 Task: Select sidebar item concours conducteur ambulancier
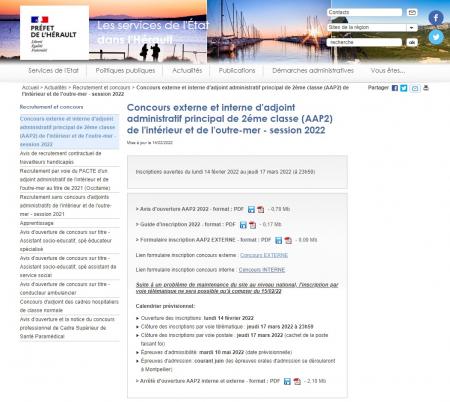pos(69,289)
